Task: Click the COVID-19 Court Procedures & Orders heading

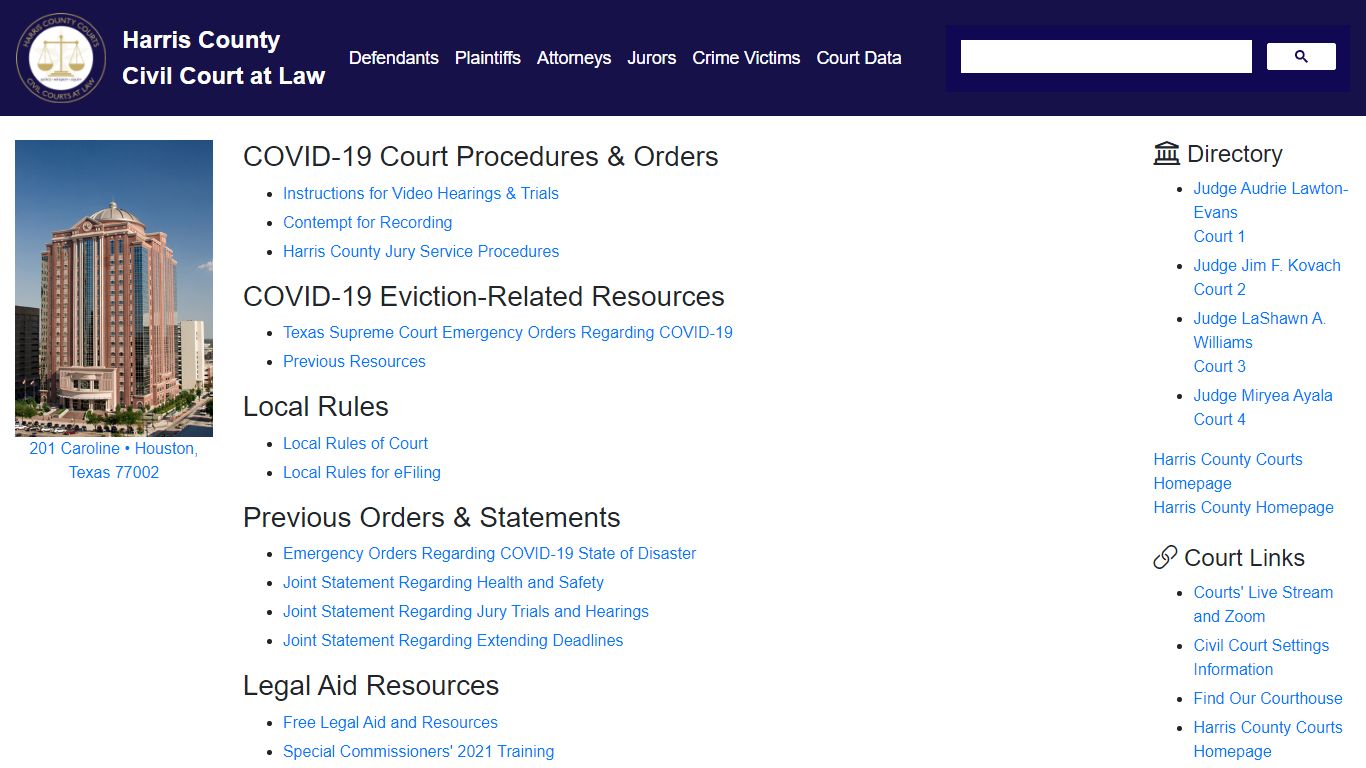Action: 481,157
